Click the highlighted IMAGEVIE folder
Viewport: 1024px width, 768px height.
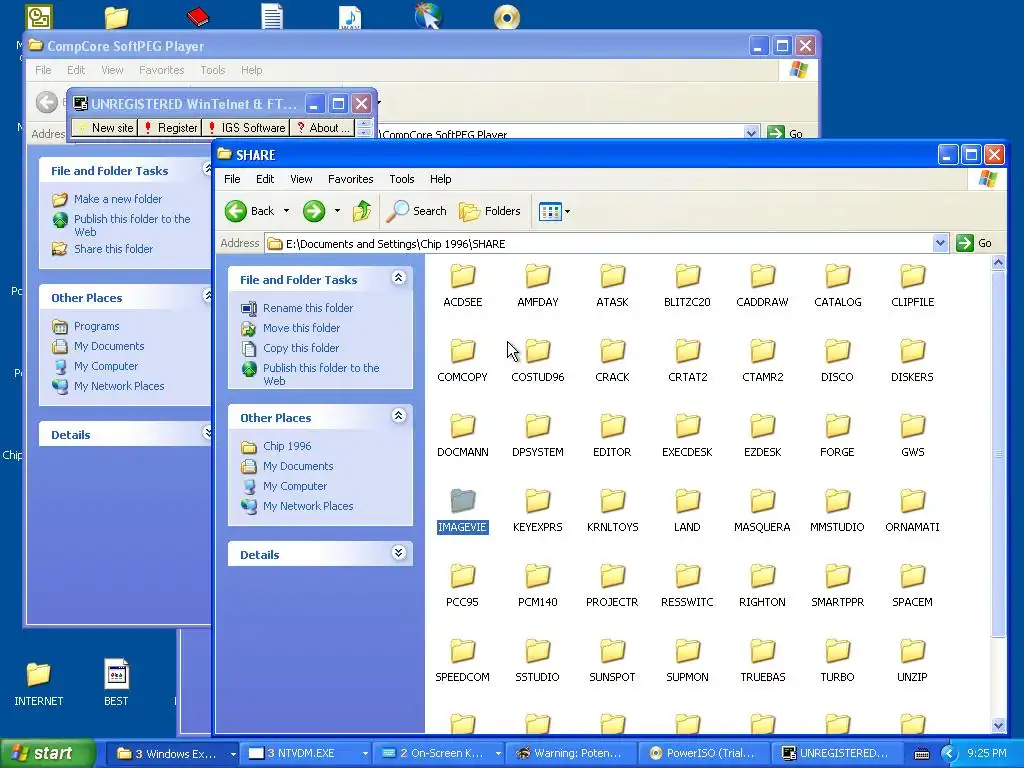click(462, 511)
